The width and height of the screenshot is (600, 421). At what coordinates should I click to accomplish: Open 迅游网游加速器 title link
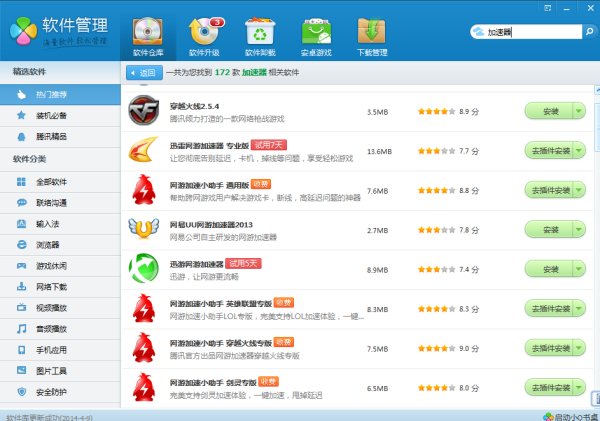click(197, 264)
